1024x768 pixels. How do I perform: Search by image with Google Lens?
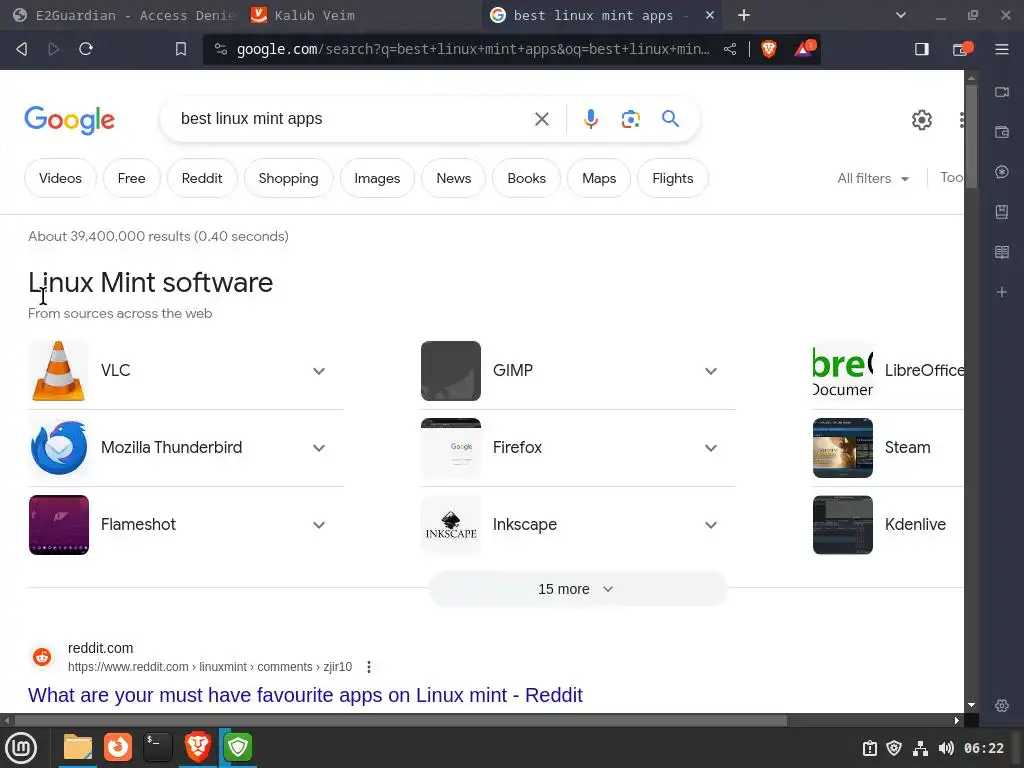pyautogui.click(x=630, y=119)
